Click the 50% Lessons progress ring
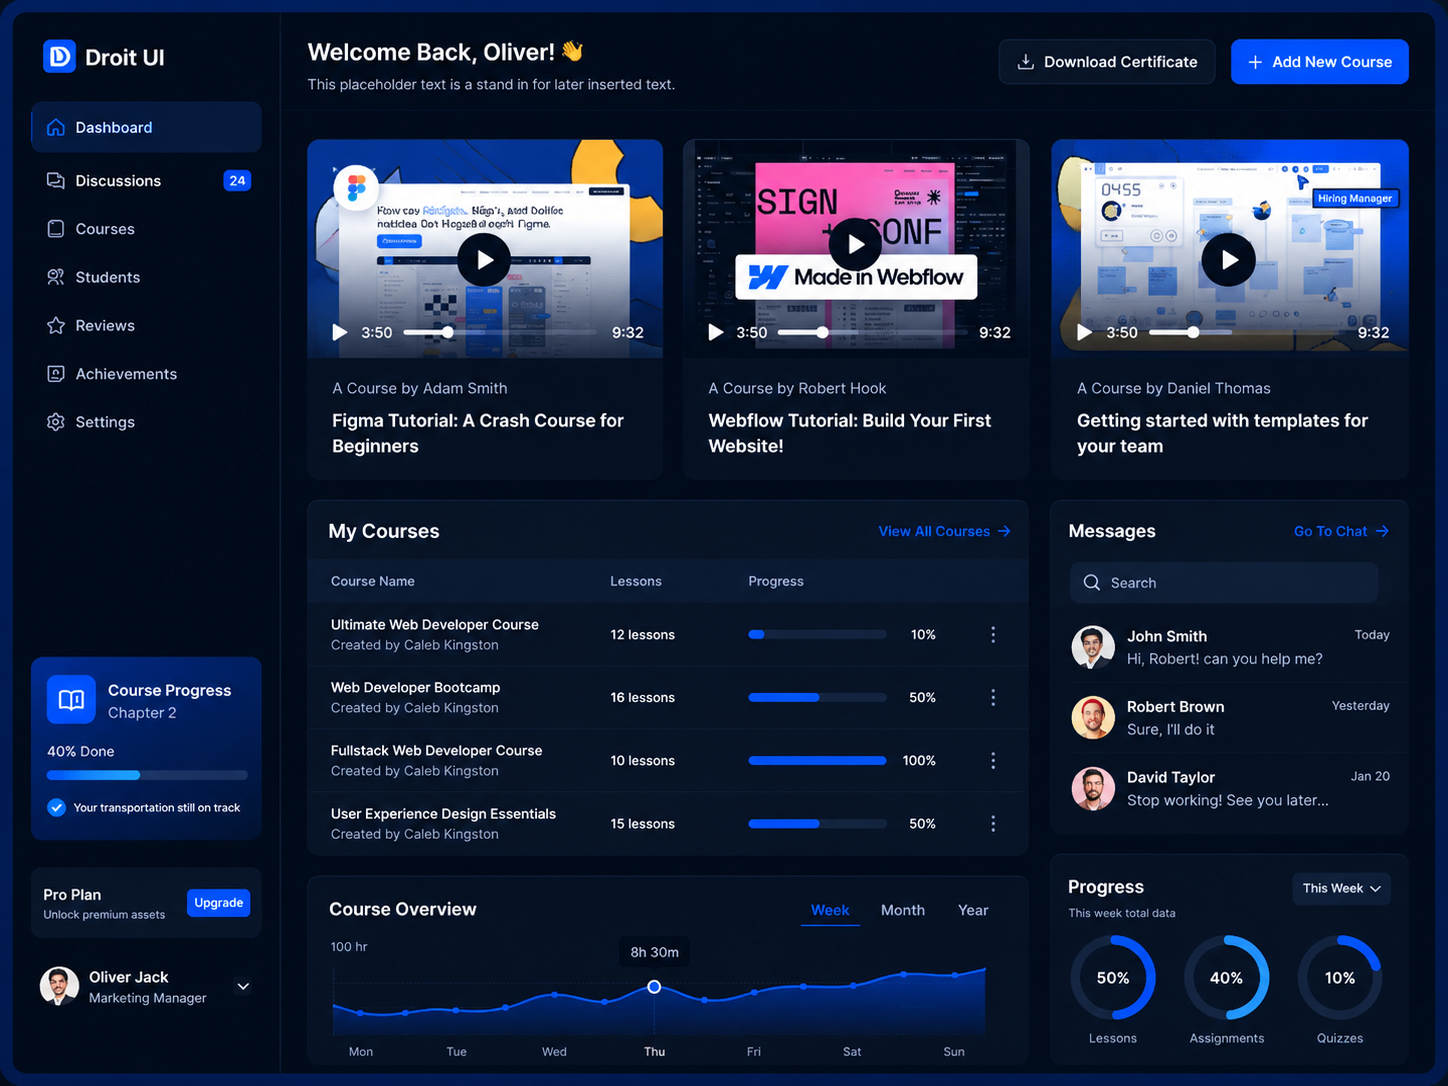This screenshot has width=1448, height=1086. coord(1113,978)
